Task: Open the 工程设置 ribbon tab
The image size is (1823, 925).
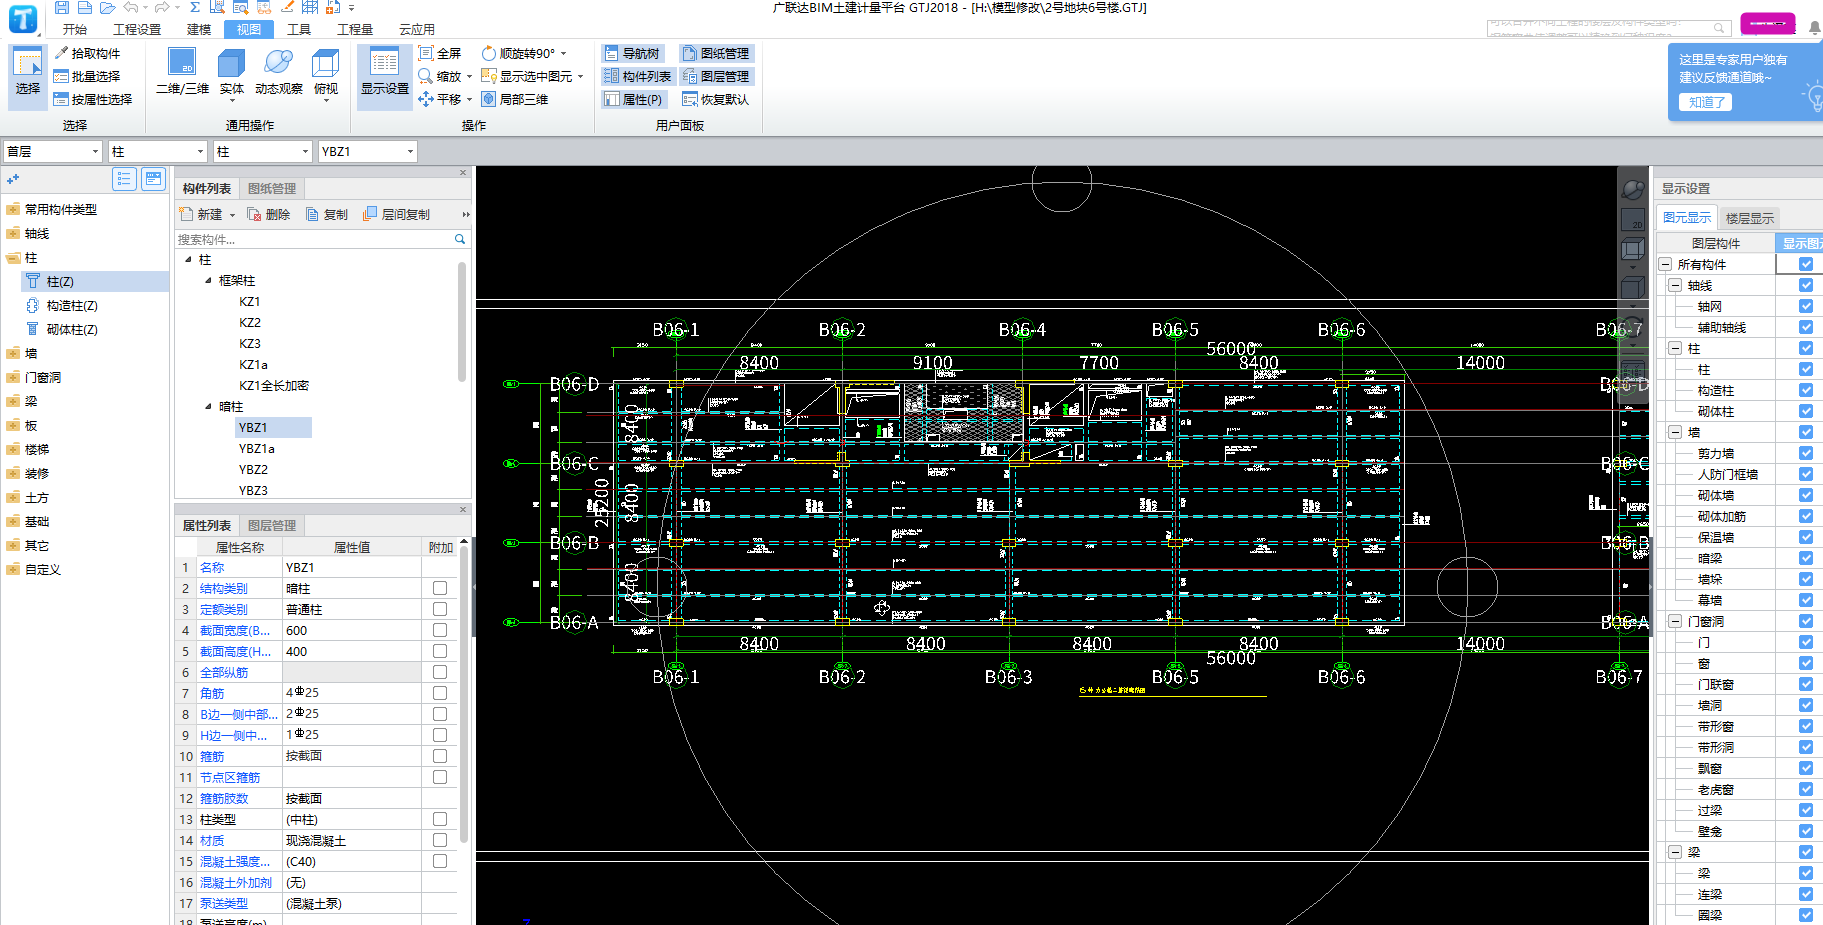Action: (137, 29)
